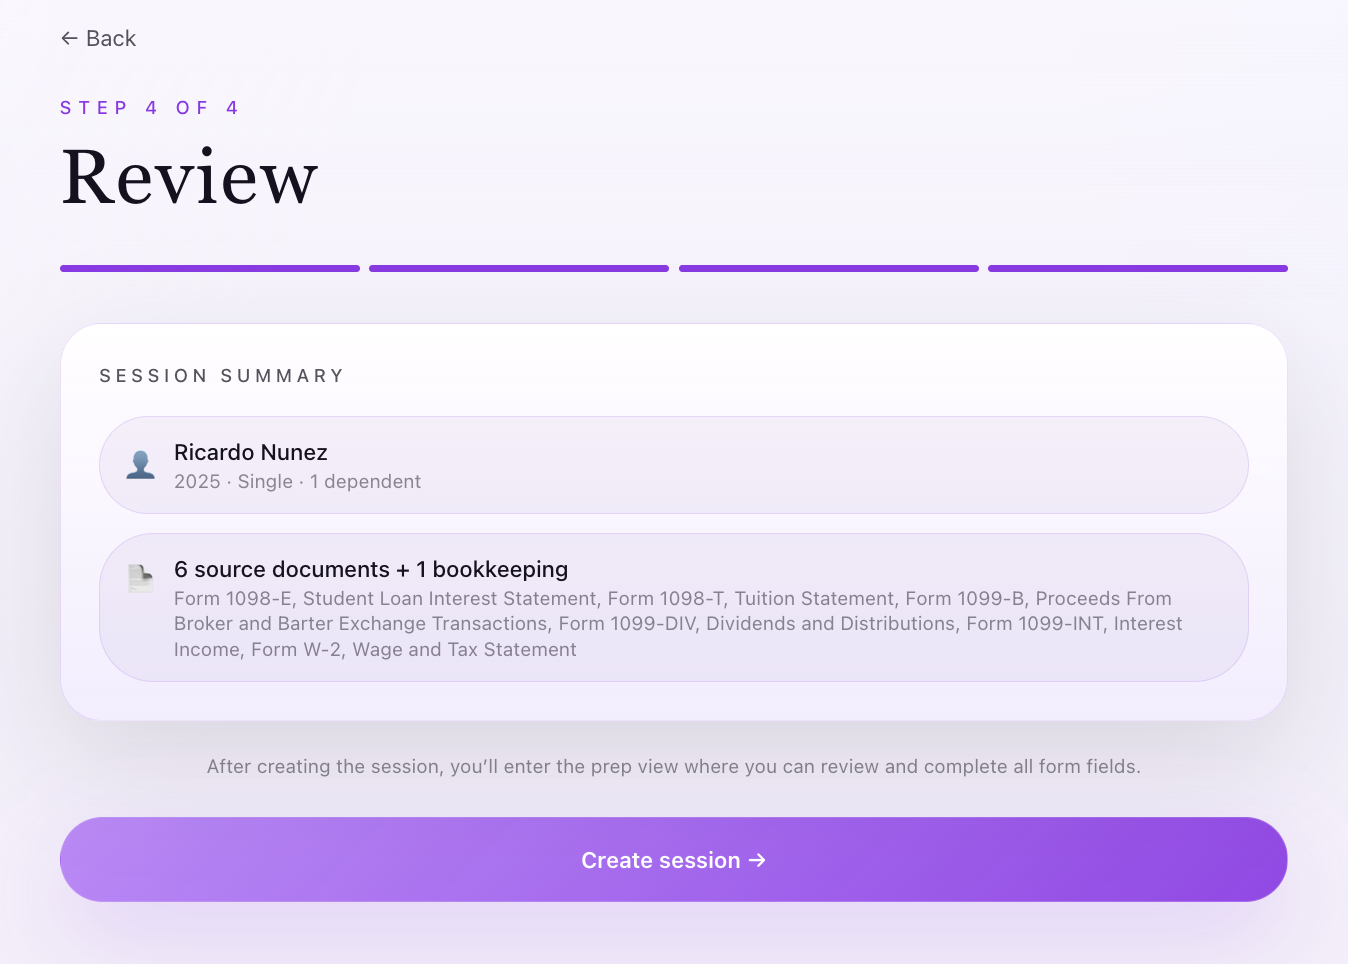
Task: Click the Create session button
Action: coord(673,860)
